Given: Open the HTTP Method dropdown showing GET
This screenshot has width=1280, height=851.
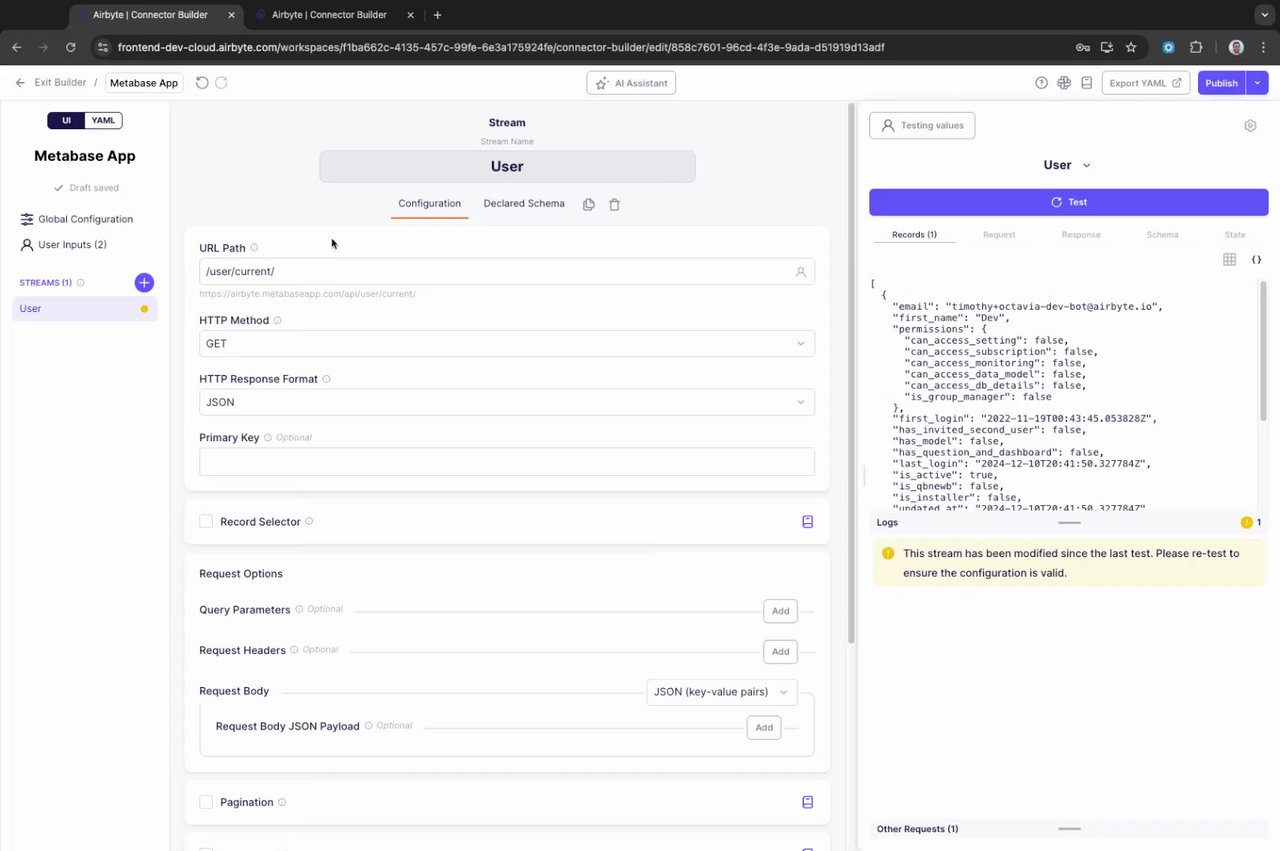Looking at the screenshot, I should pos(507,344).
